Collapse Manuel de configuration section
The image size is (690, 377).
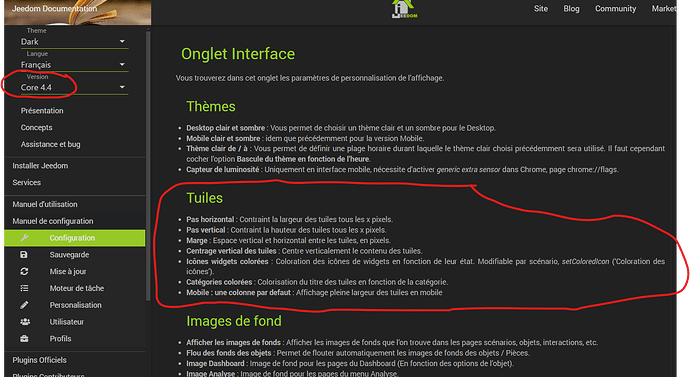53,221
